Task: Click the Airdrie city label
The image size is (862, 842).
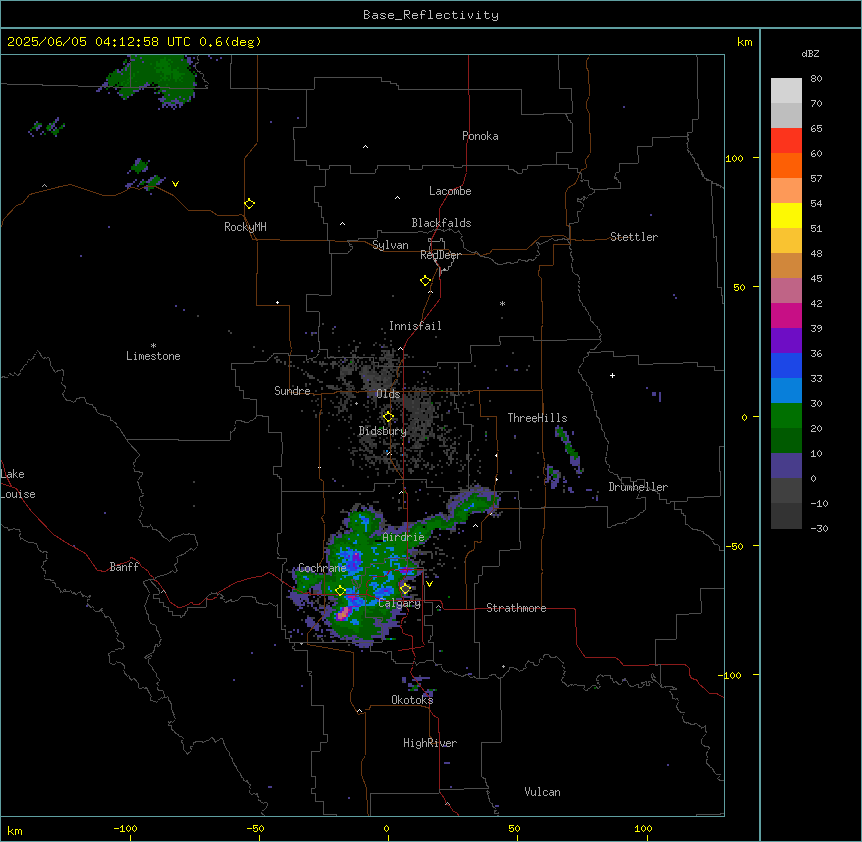Action: [403, 537]
